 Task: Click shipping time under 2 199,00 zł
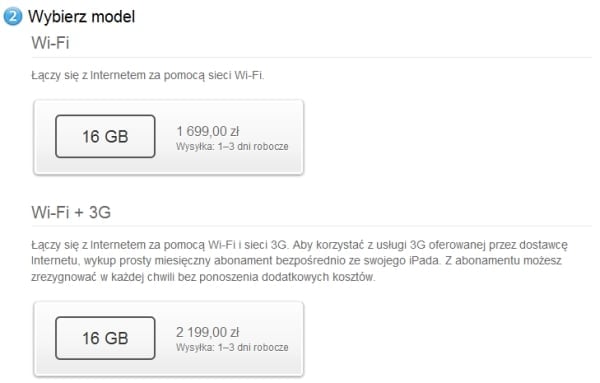232,347
